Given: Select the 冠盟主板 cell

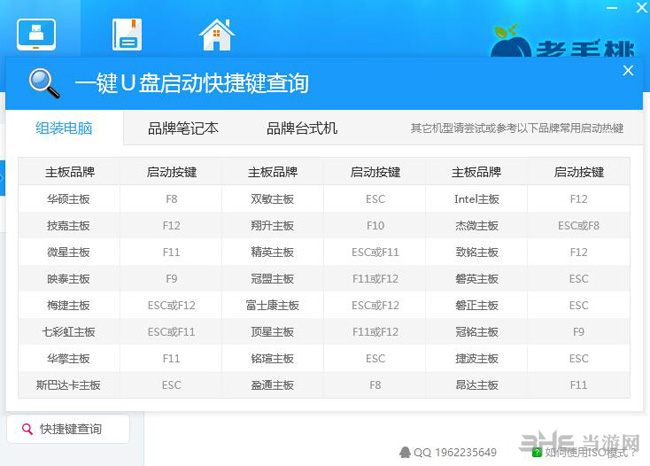Looking at the screenshot, I should pyautogui.click(x=272, y=279).
